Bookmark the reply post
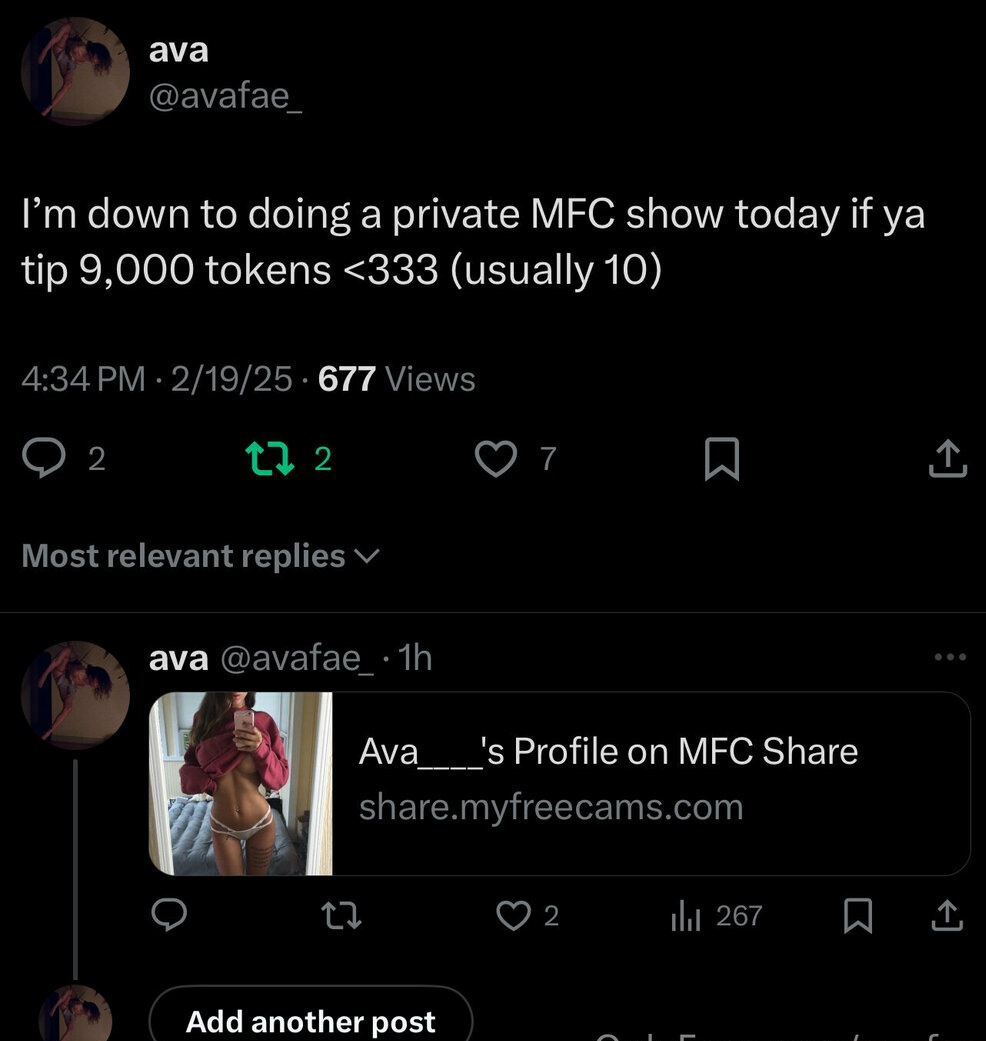This screenshot has width=986, height=1041. pyautogui.click(x=857, y=916)
